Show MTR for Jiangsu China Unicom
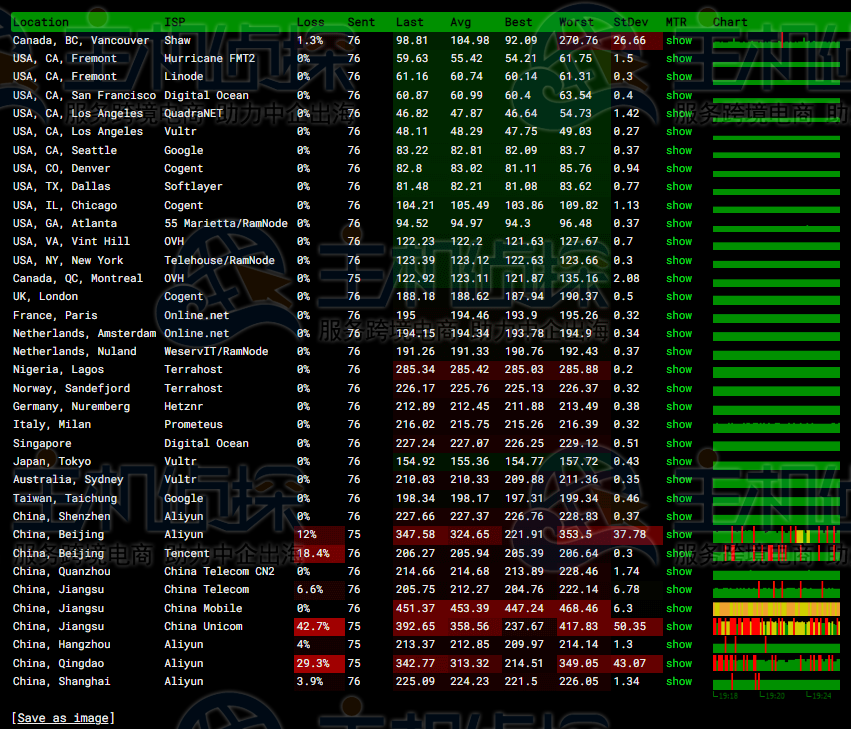 click(x=679, y=627)
